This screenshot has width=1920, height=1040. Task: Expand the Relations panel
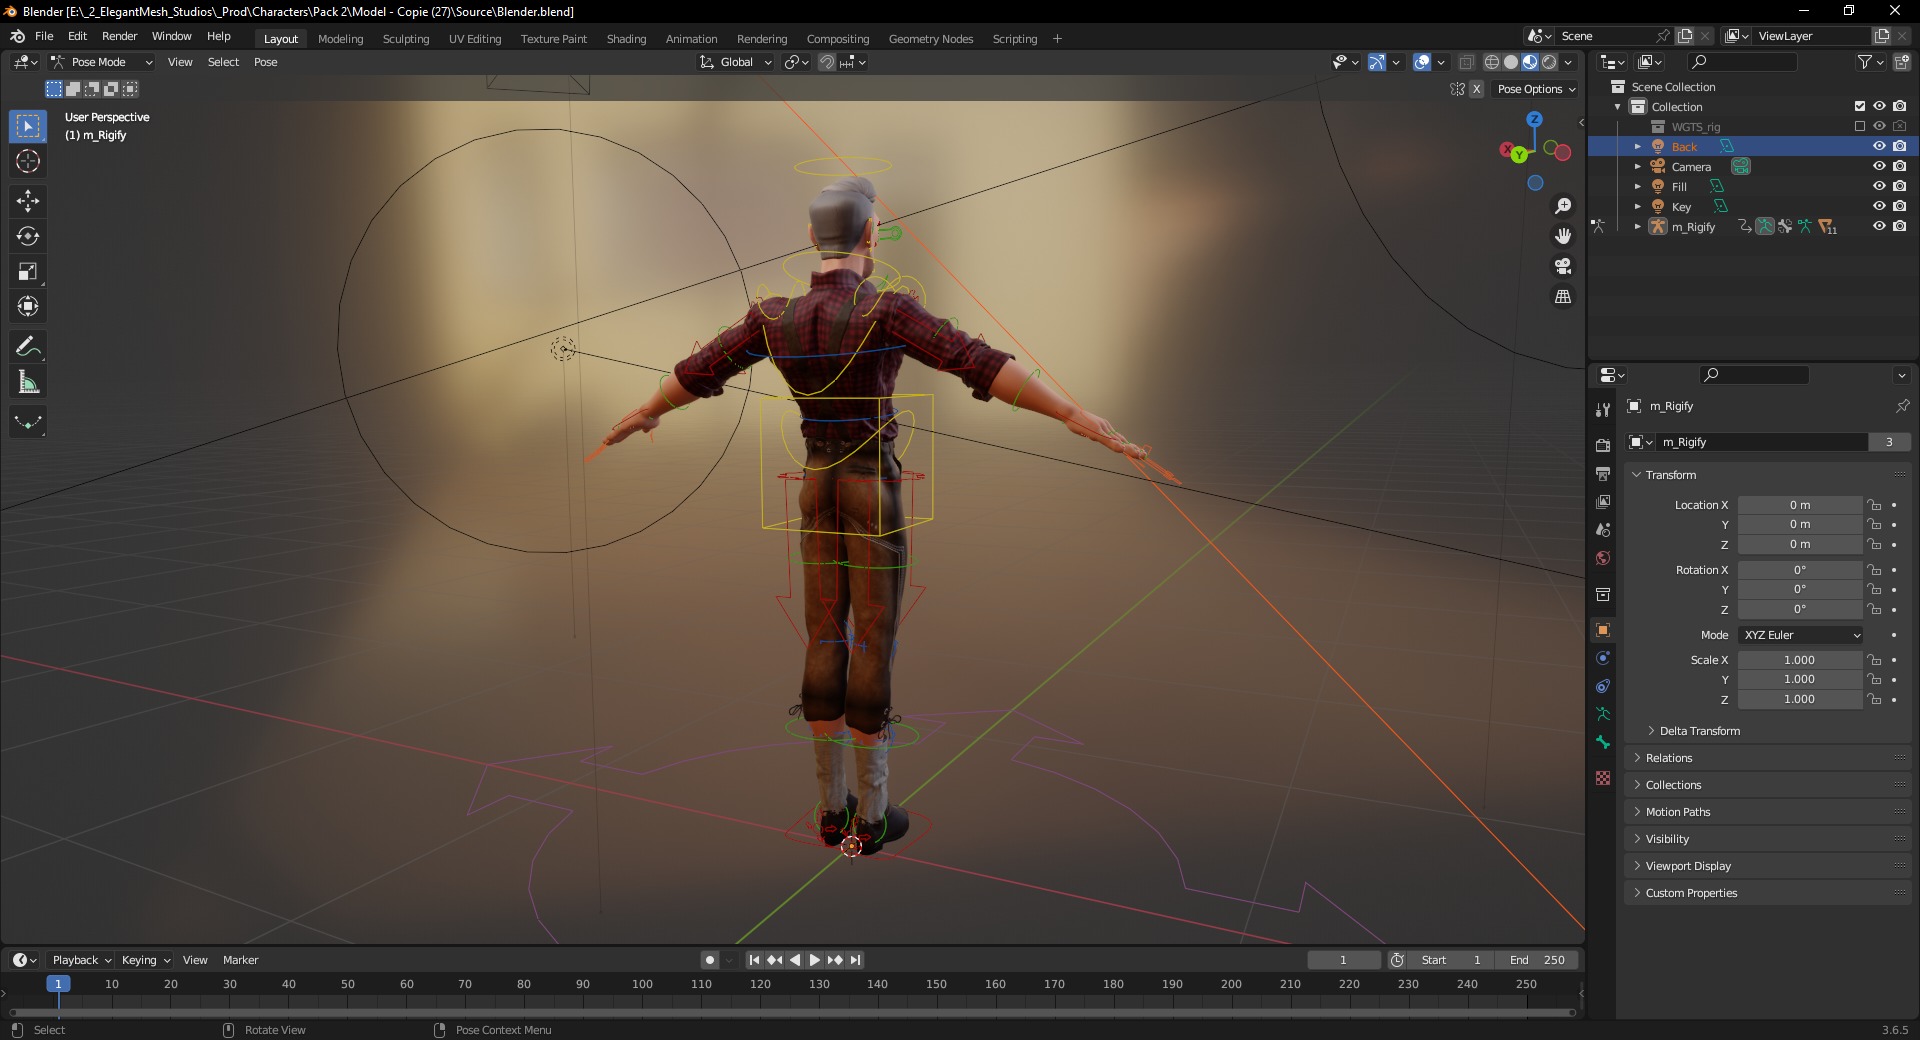1669,758
